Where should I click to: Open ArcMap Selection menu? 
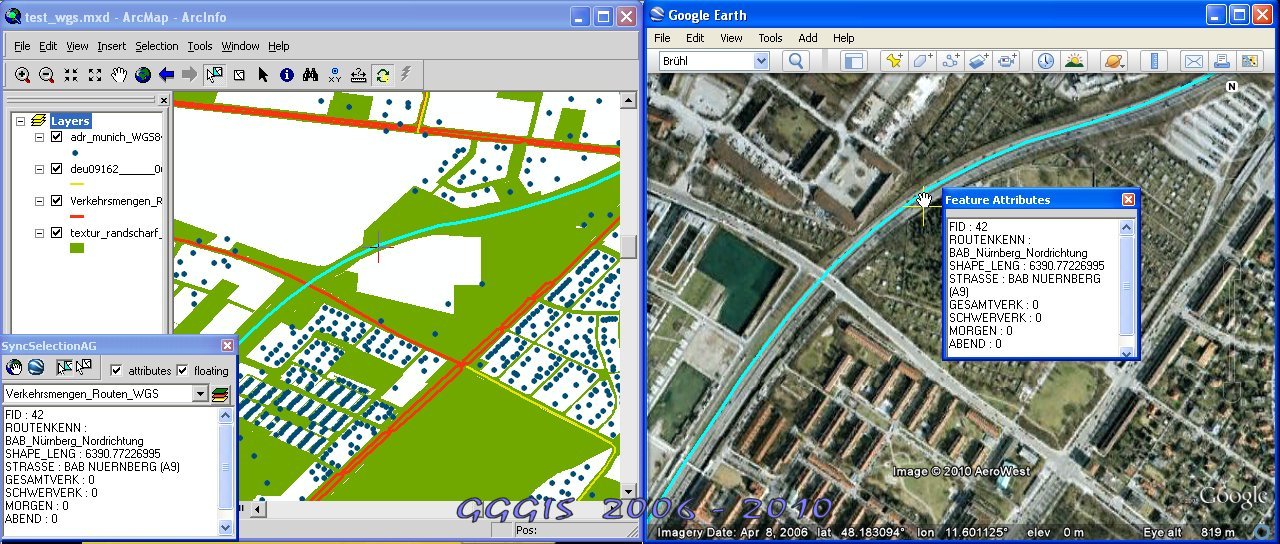pos(157,46)
